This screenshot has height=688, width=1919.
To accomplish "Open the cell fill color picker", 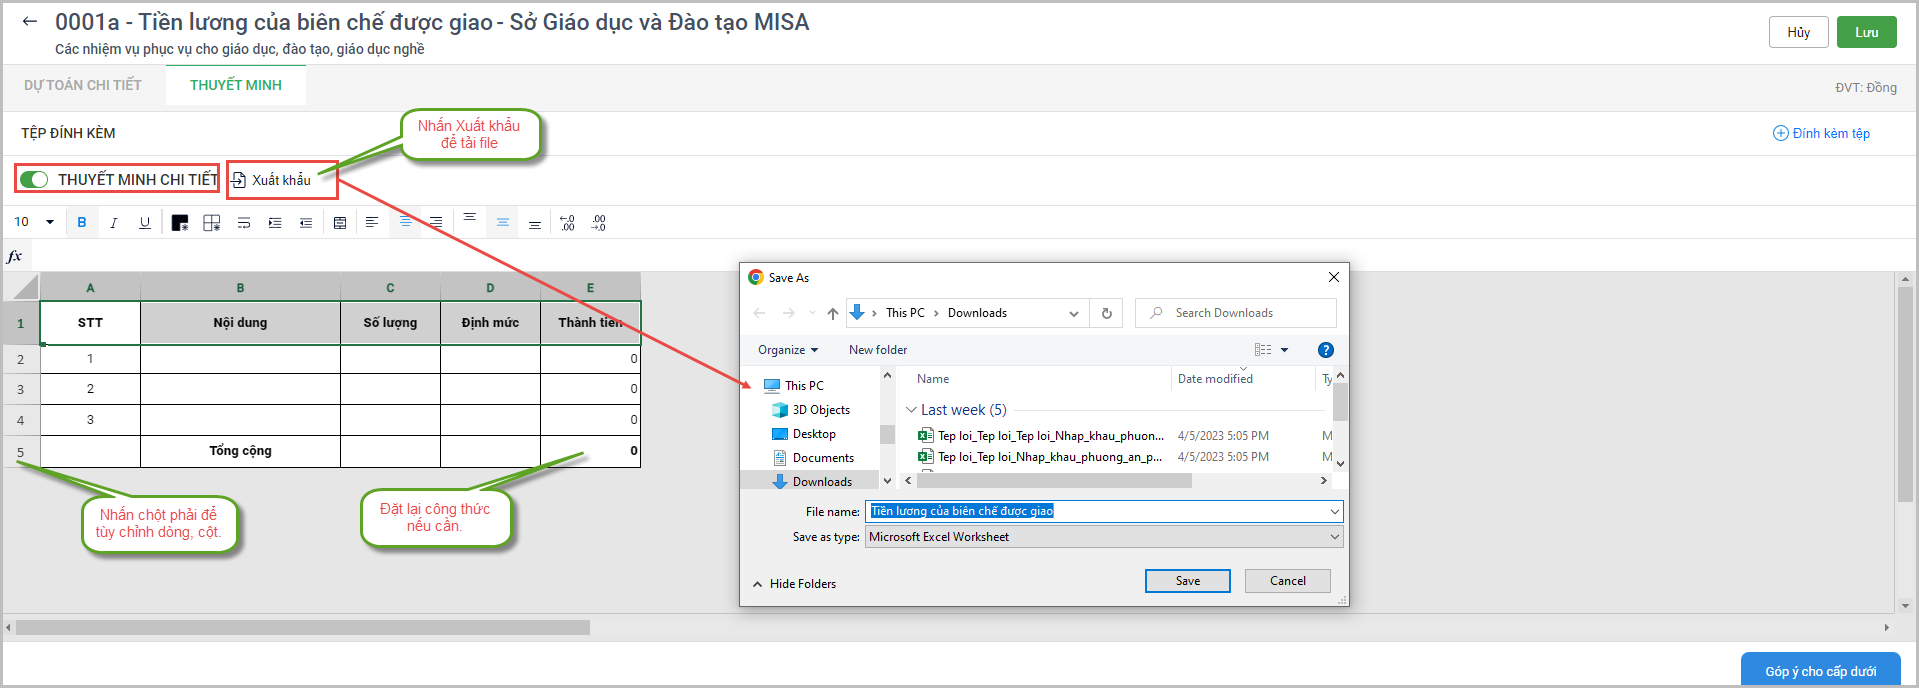I will point(180,222).
